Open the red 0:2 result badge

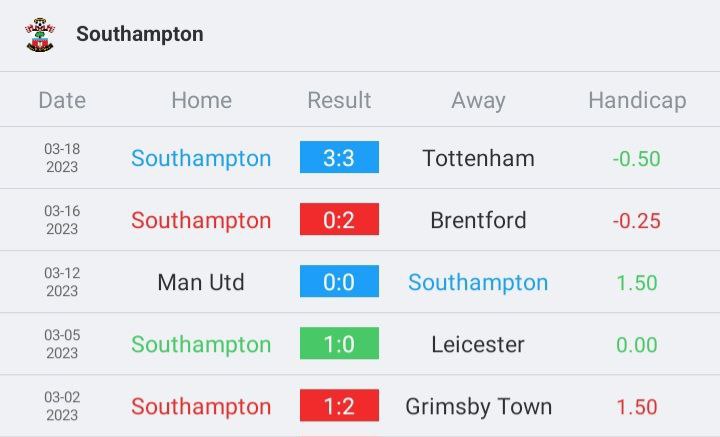click(x=339, y=219)
